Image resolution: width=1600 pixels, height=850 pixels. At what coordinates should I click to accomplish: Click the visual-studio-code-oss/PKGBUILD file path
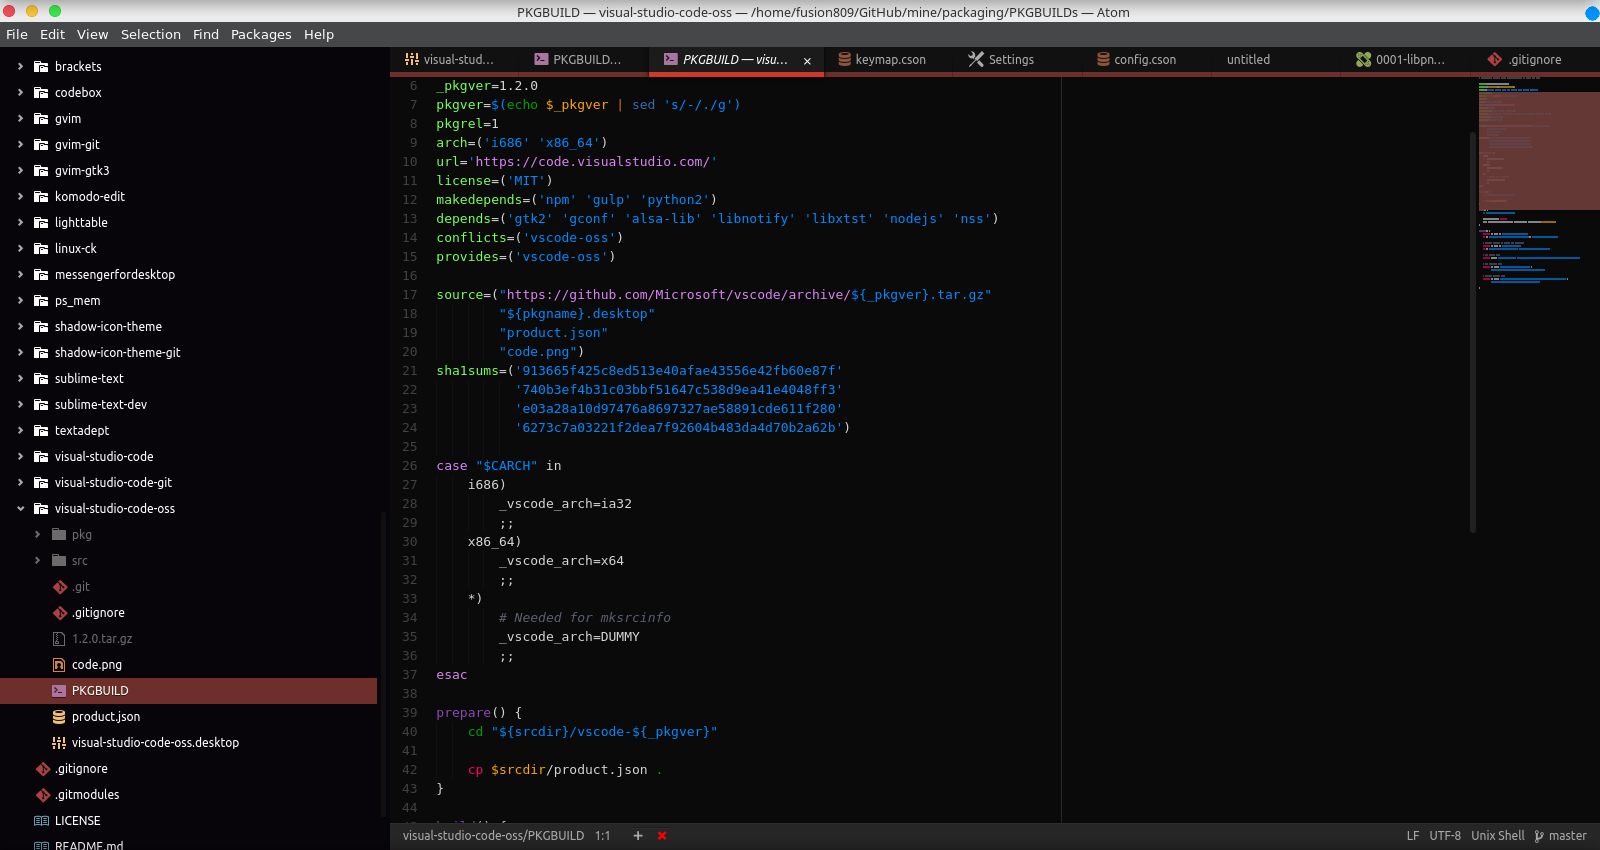(493, 836)
